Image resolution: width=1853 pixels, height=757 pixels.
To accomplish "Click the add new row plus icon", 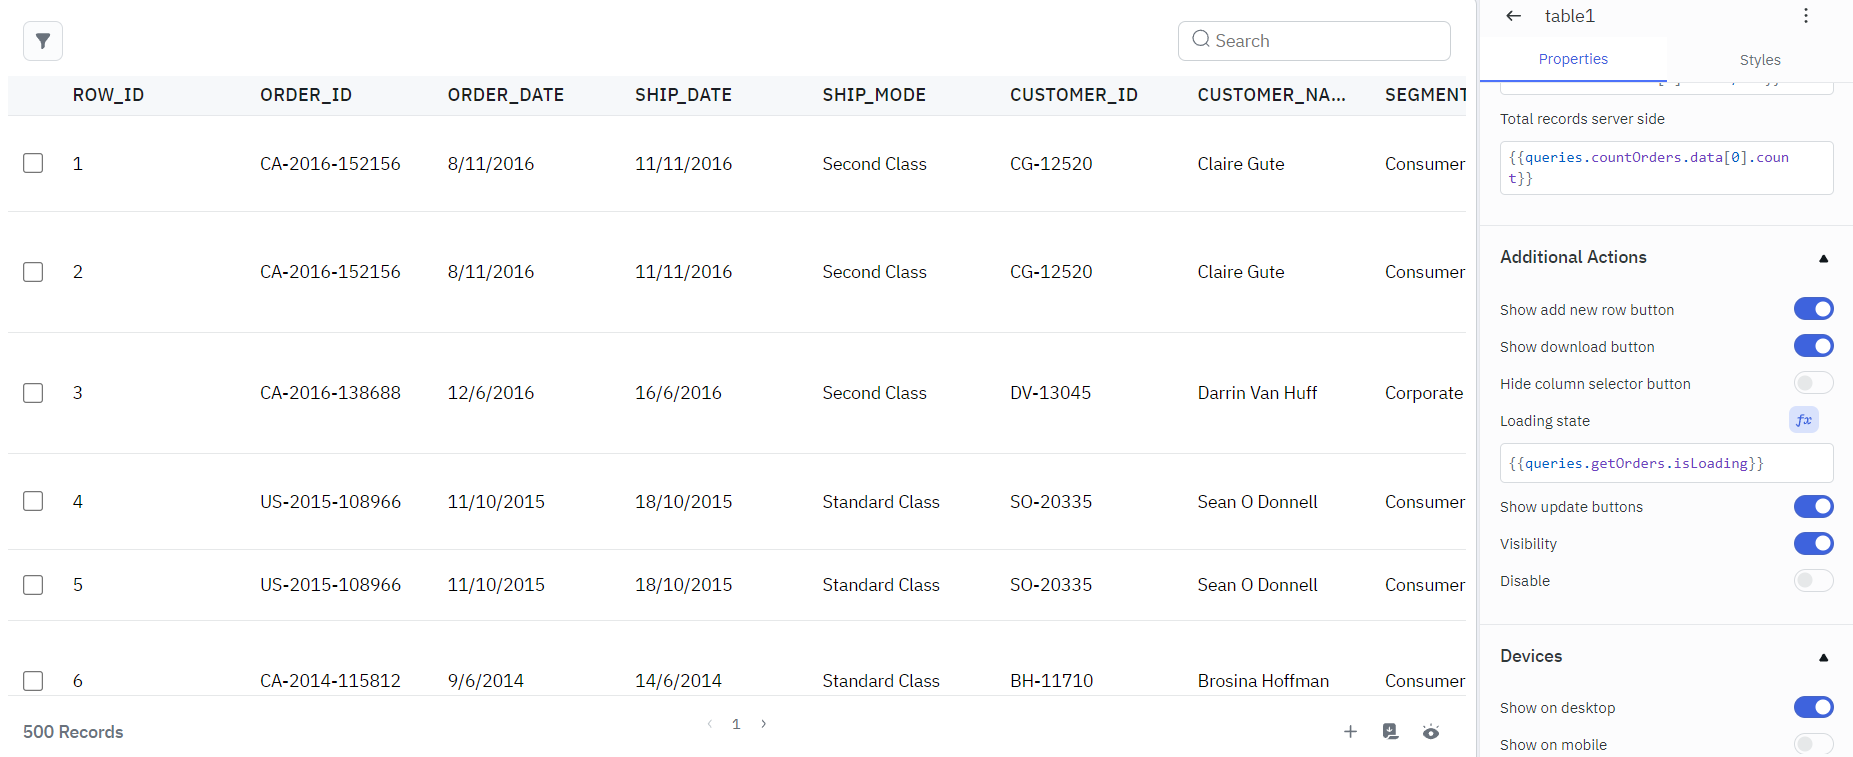I will (x=1350, y=731).
